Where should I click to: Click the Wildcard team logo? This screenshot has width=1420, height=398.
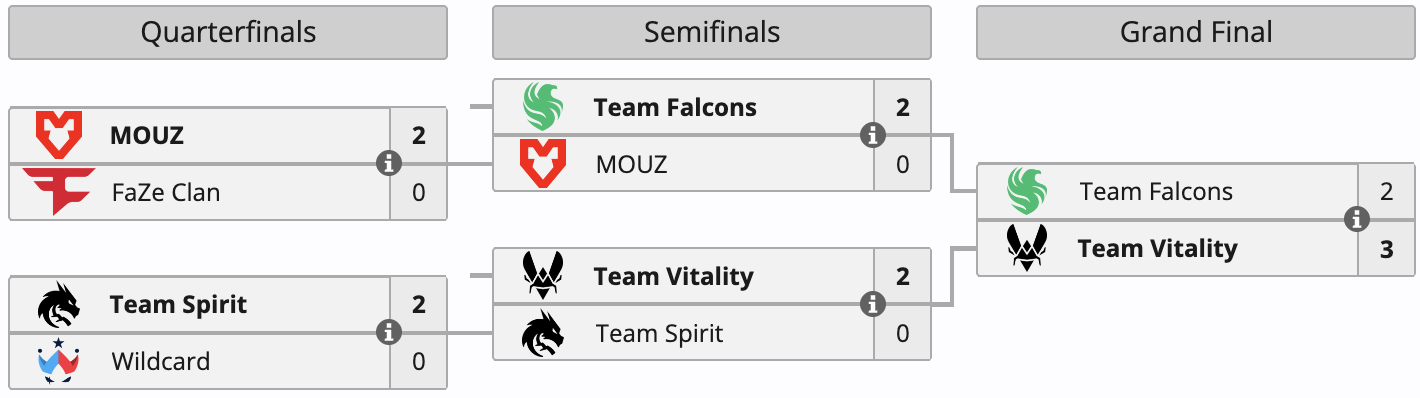[58, 360]
